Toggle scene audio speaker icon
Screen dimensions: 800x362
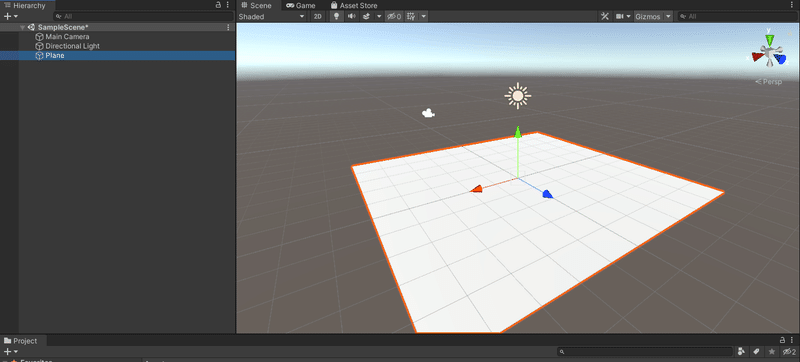[352, 16]
